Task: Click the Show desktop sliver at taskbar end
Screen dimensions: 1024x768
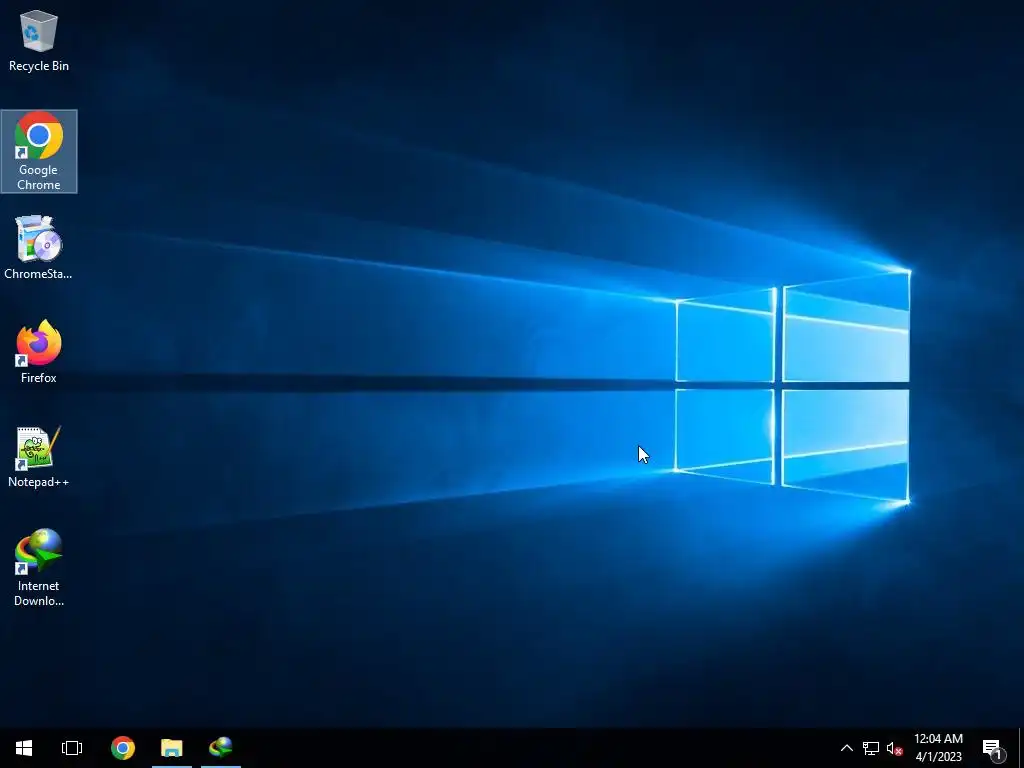Action: (x=1020, y=748)
